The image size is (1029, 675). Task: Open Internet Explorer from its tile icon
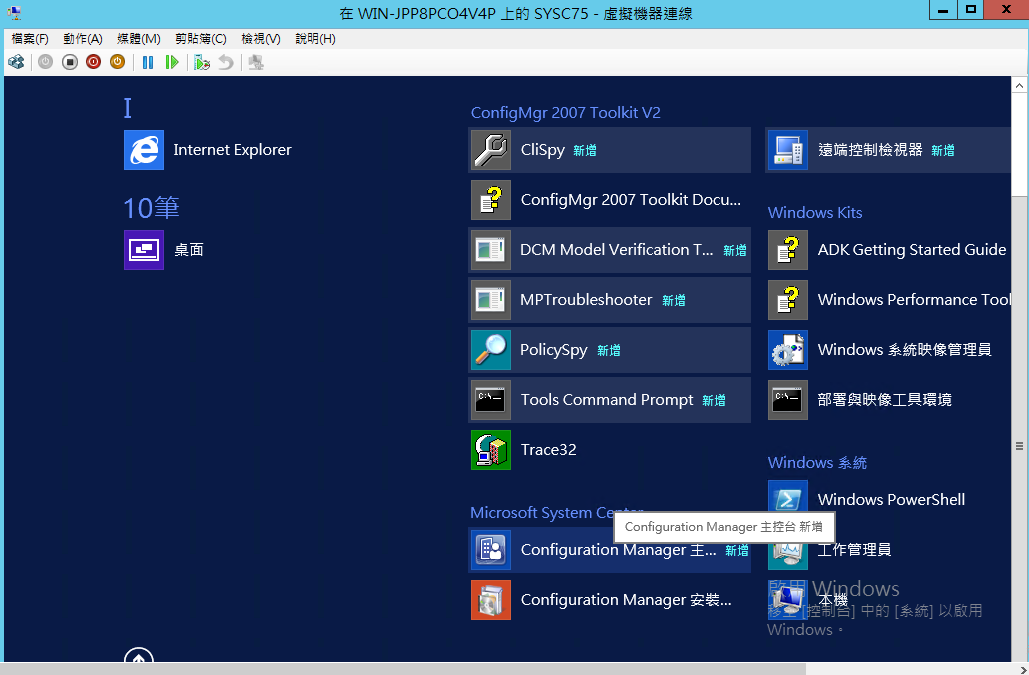coord(144,150)
